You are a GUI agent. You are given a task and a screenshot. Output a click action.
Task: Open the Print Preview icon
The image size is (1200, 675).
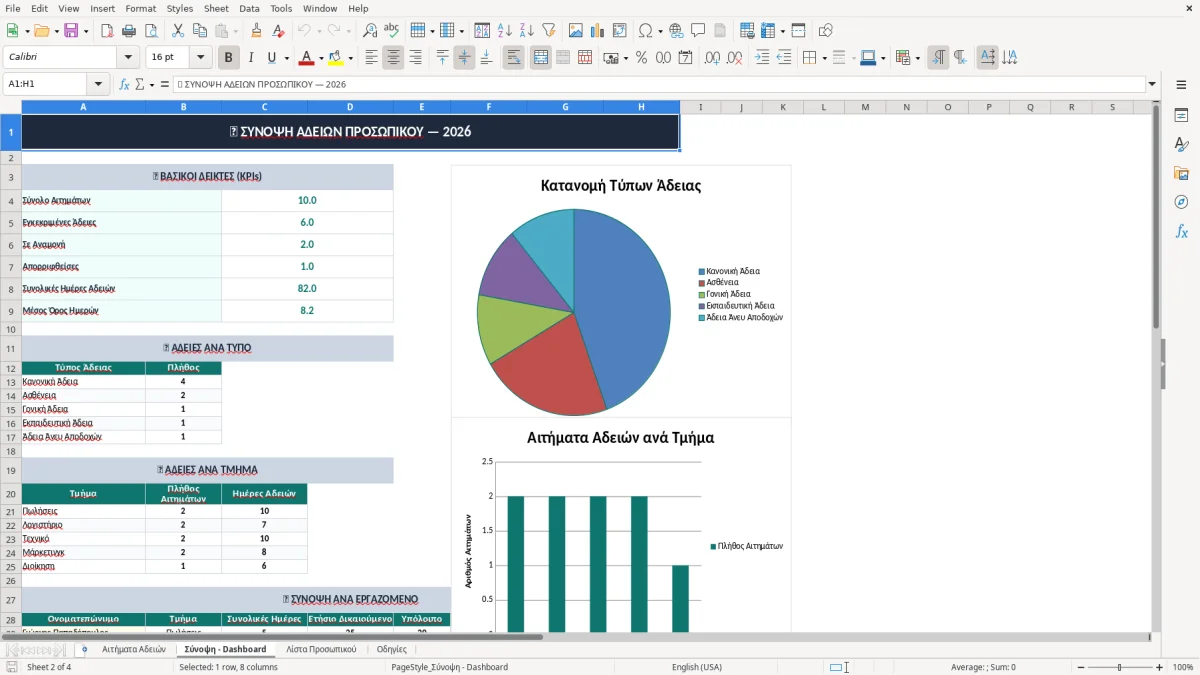point(151,31)
